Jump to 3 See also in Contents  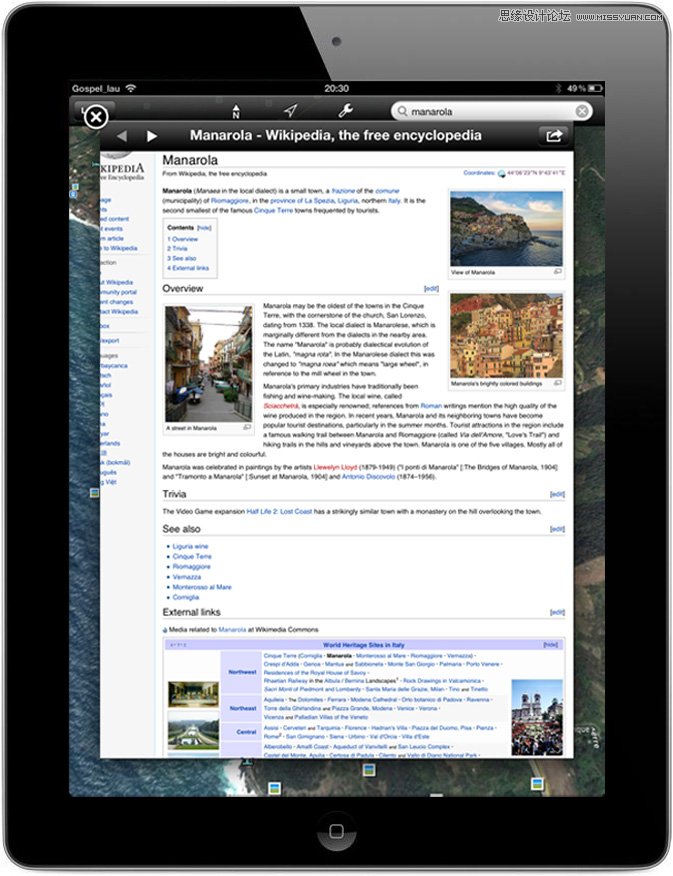(x=182, y=258)
